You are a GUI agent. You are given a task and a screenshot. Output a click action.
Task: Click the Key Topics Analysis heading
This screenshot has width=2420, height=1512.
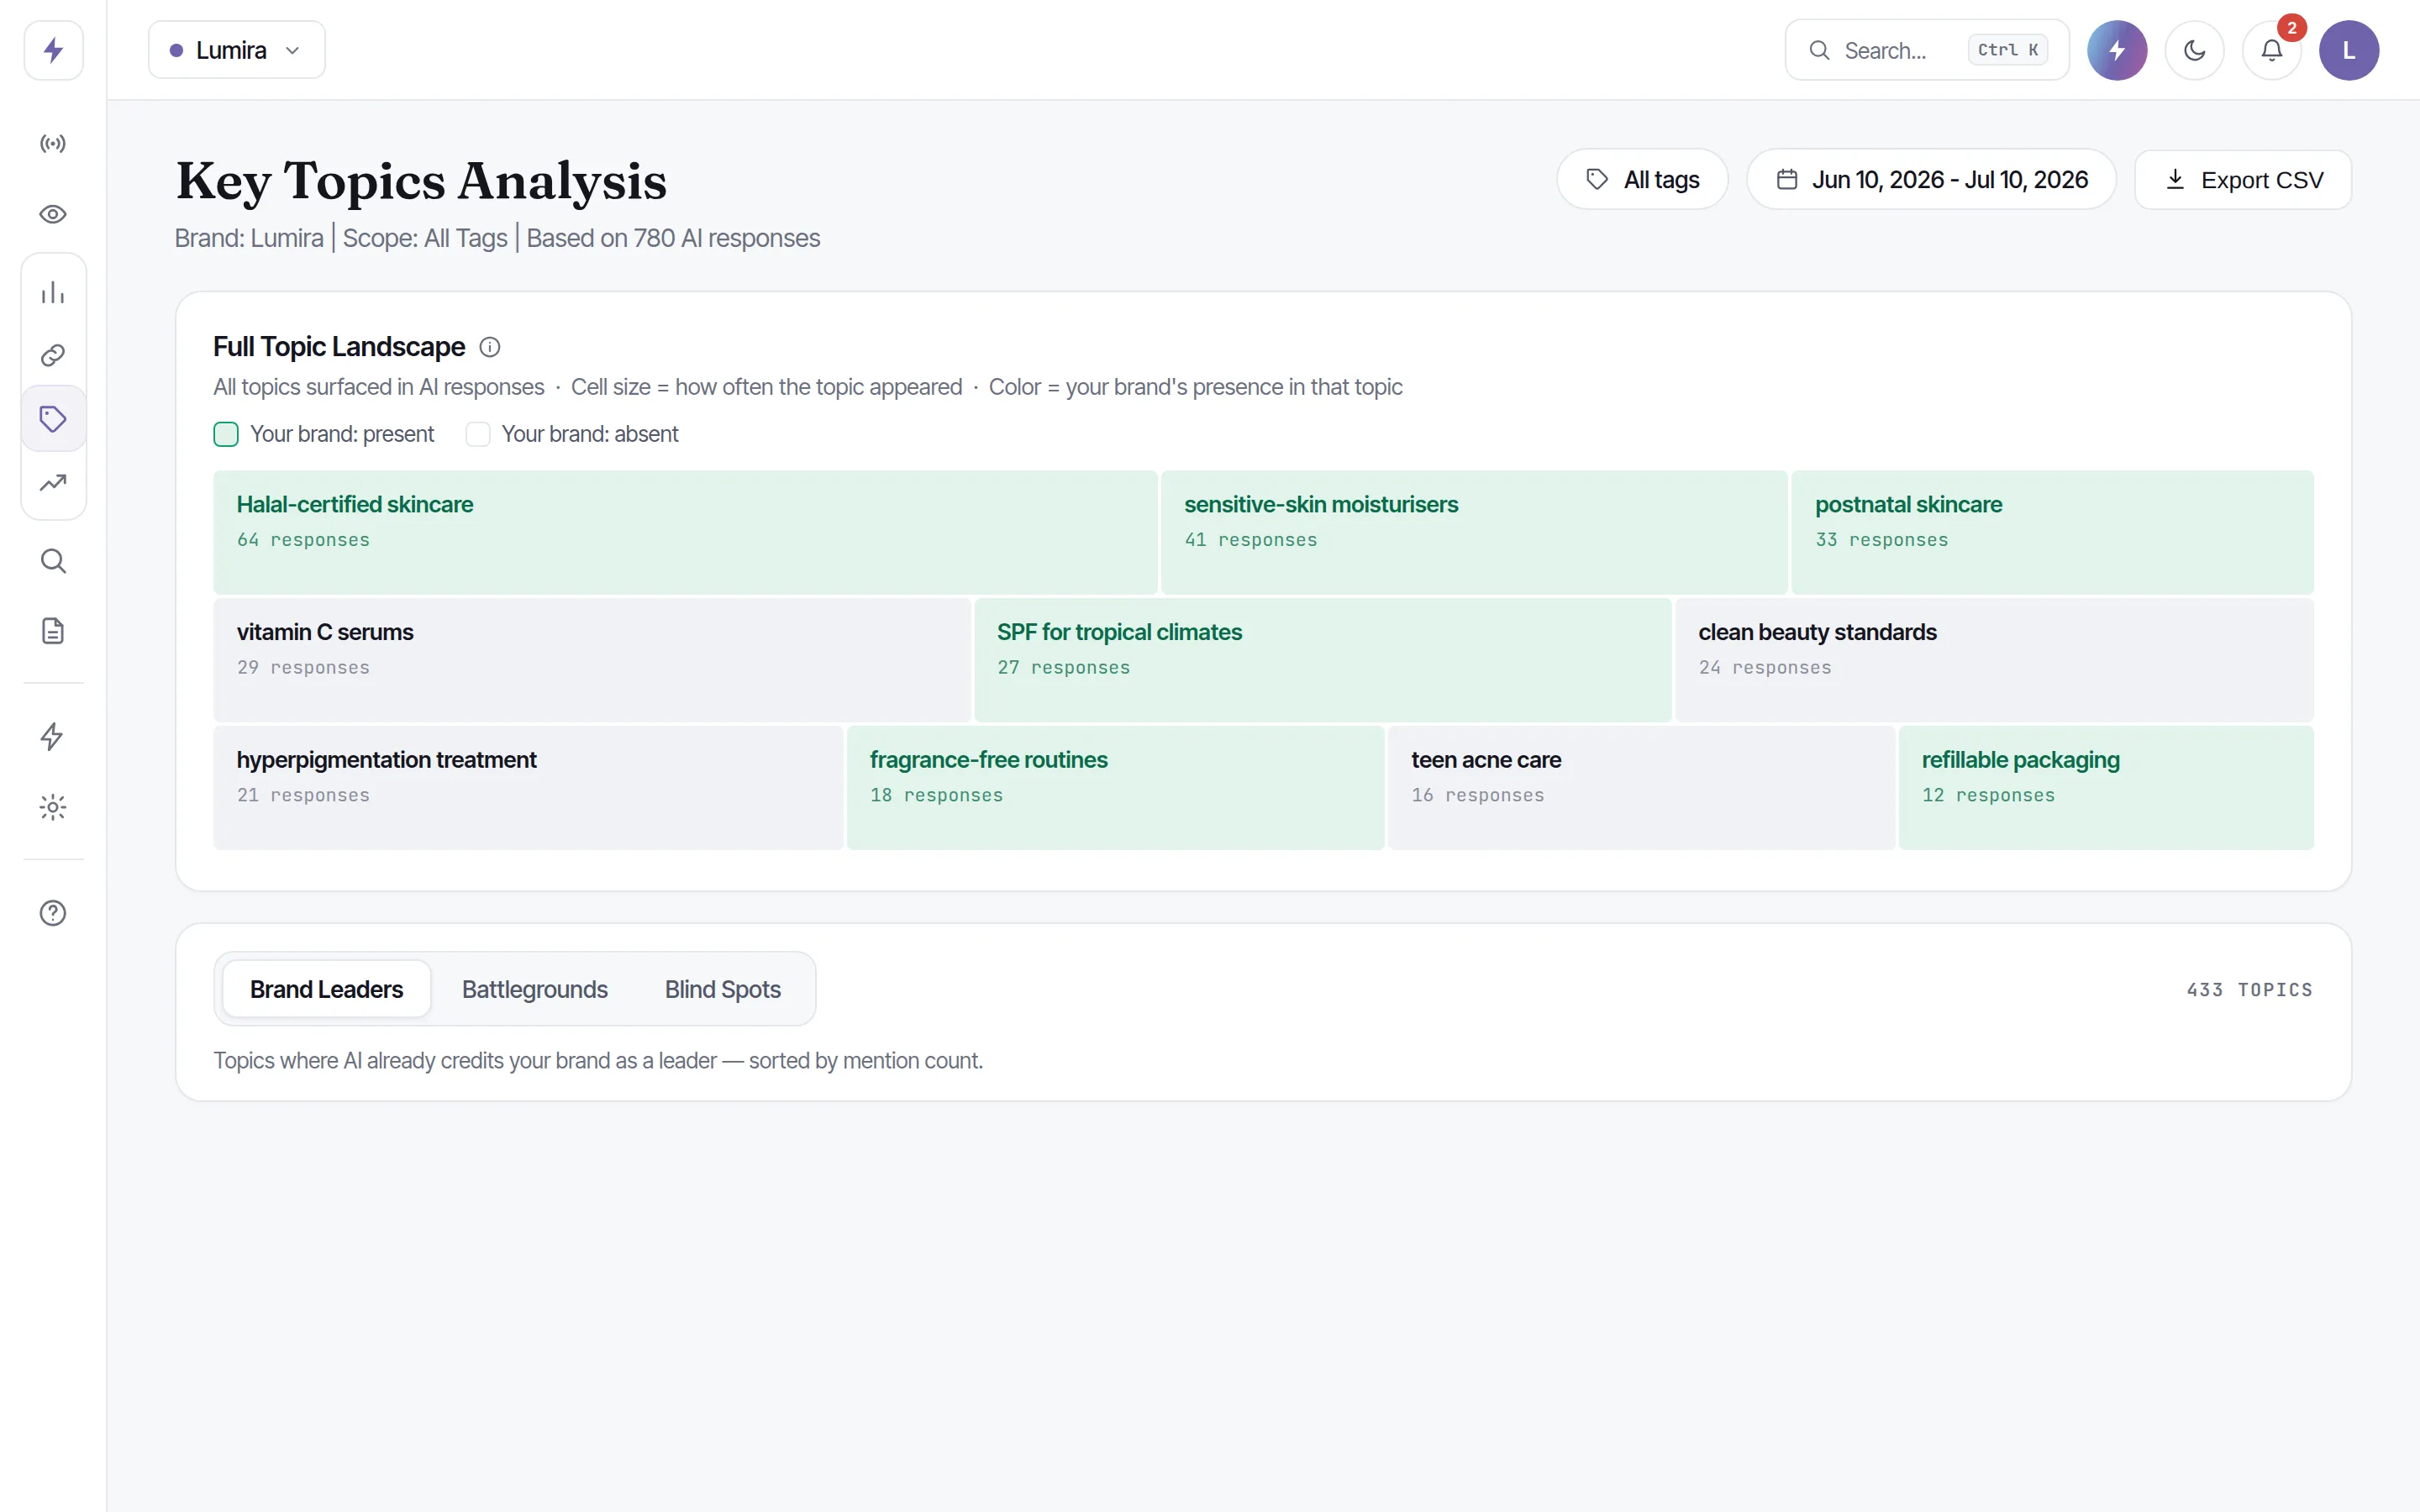point(421,181)
